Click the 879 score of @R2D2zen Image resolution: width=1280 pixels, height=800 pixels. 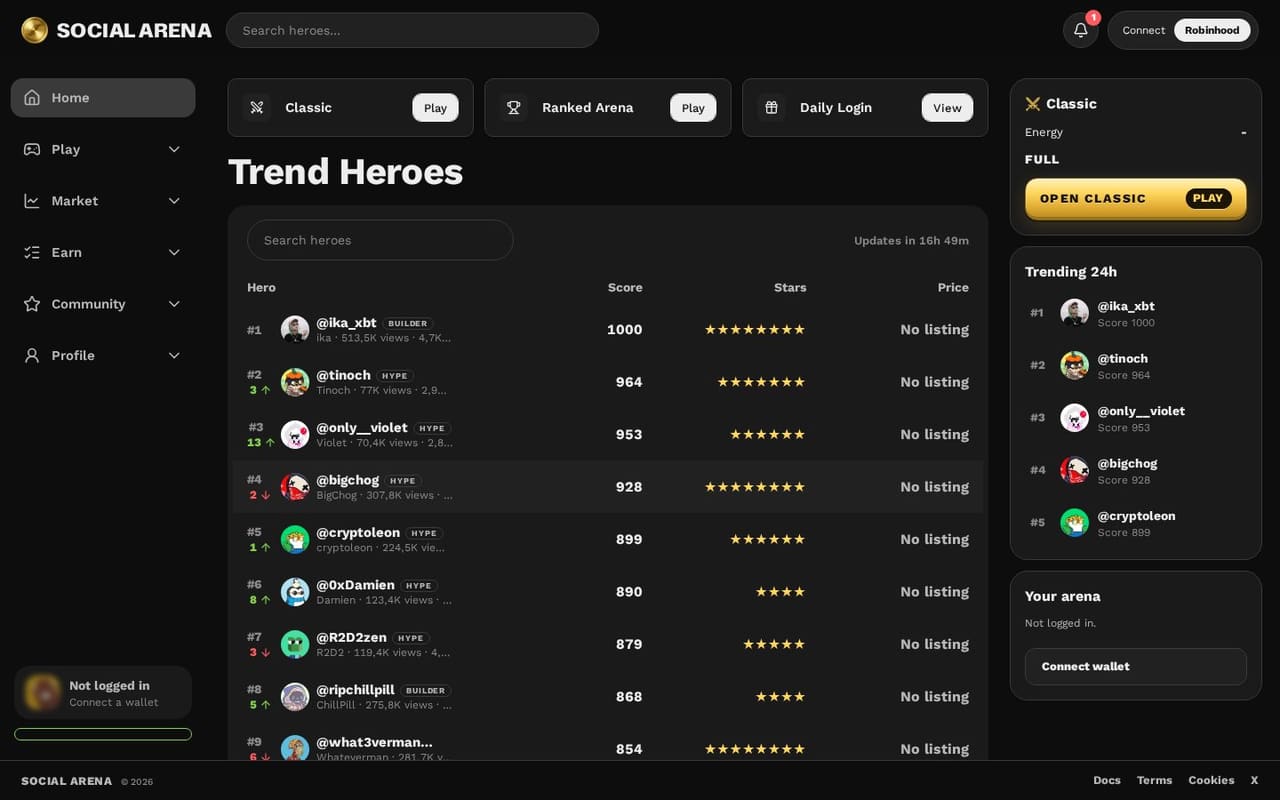629,644
